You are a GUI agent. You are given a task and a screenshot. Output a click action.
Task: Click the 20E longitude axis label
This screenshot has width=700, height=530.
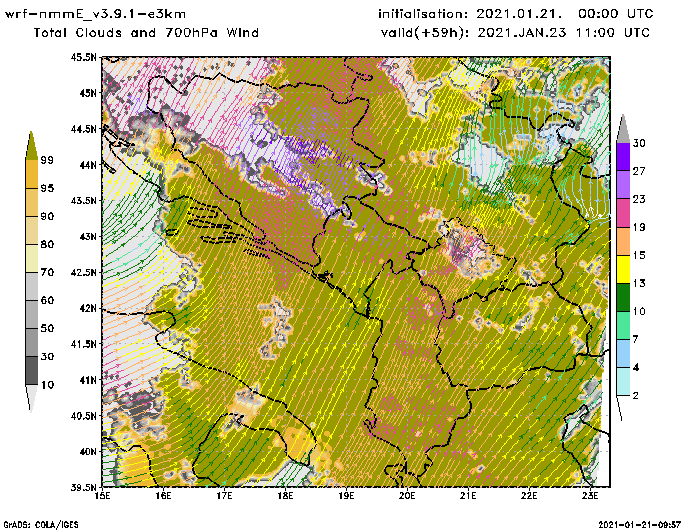(x=407, y=497)
